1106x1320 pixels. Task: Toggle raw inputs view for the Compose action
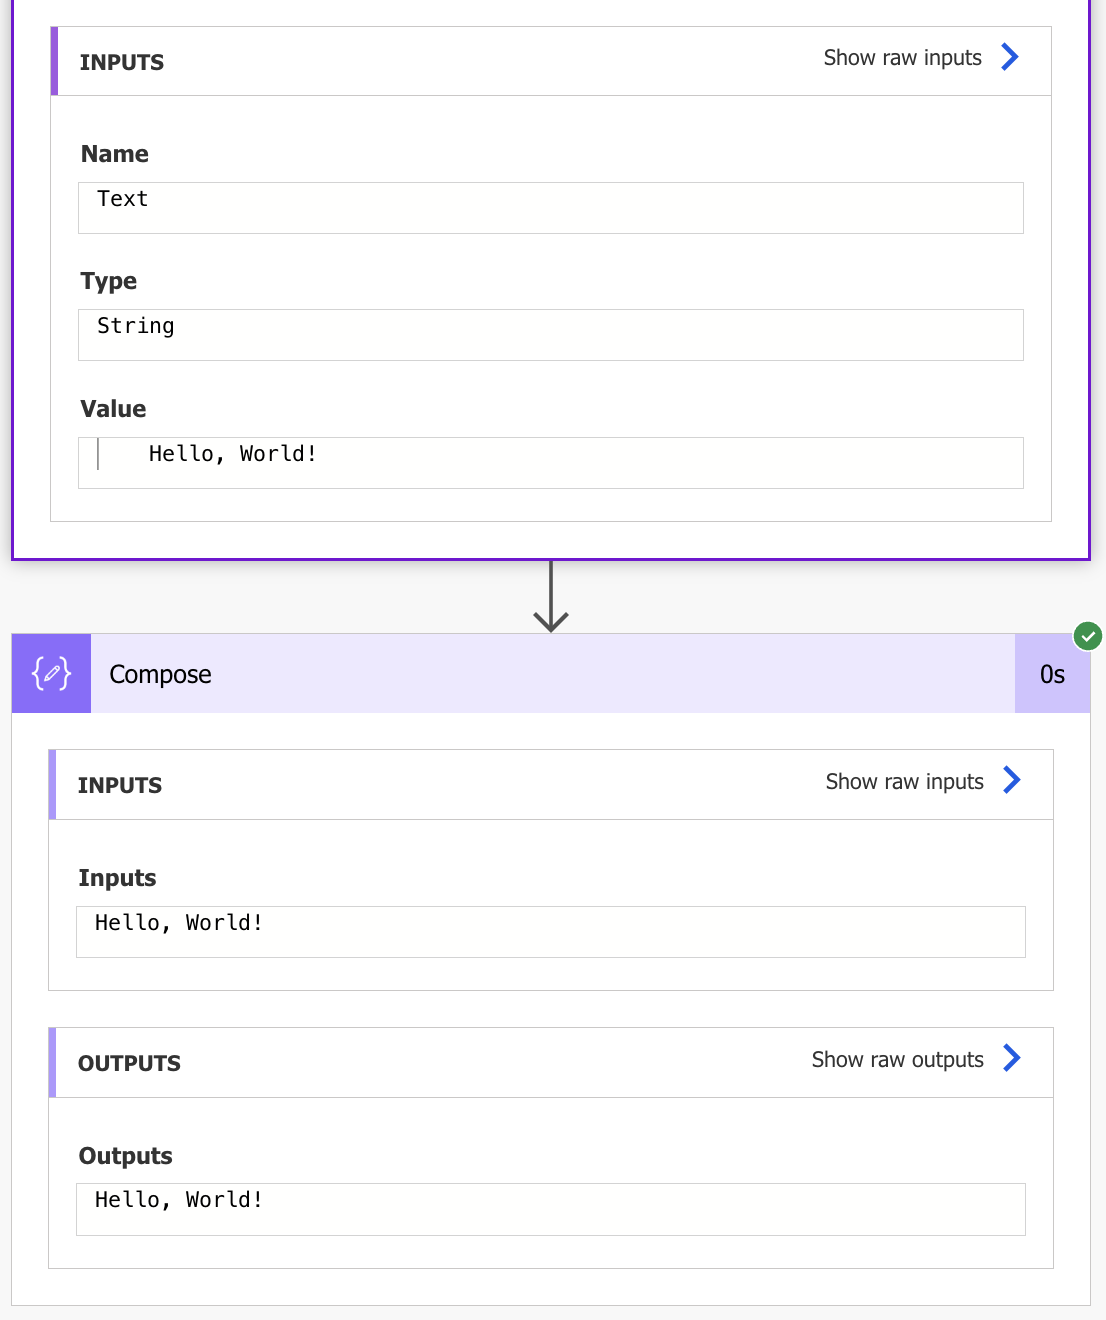click(x=905, y=781)
